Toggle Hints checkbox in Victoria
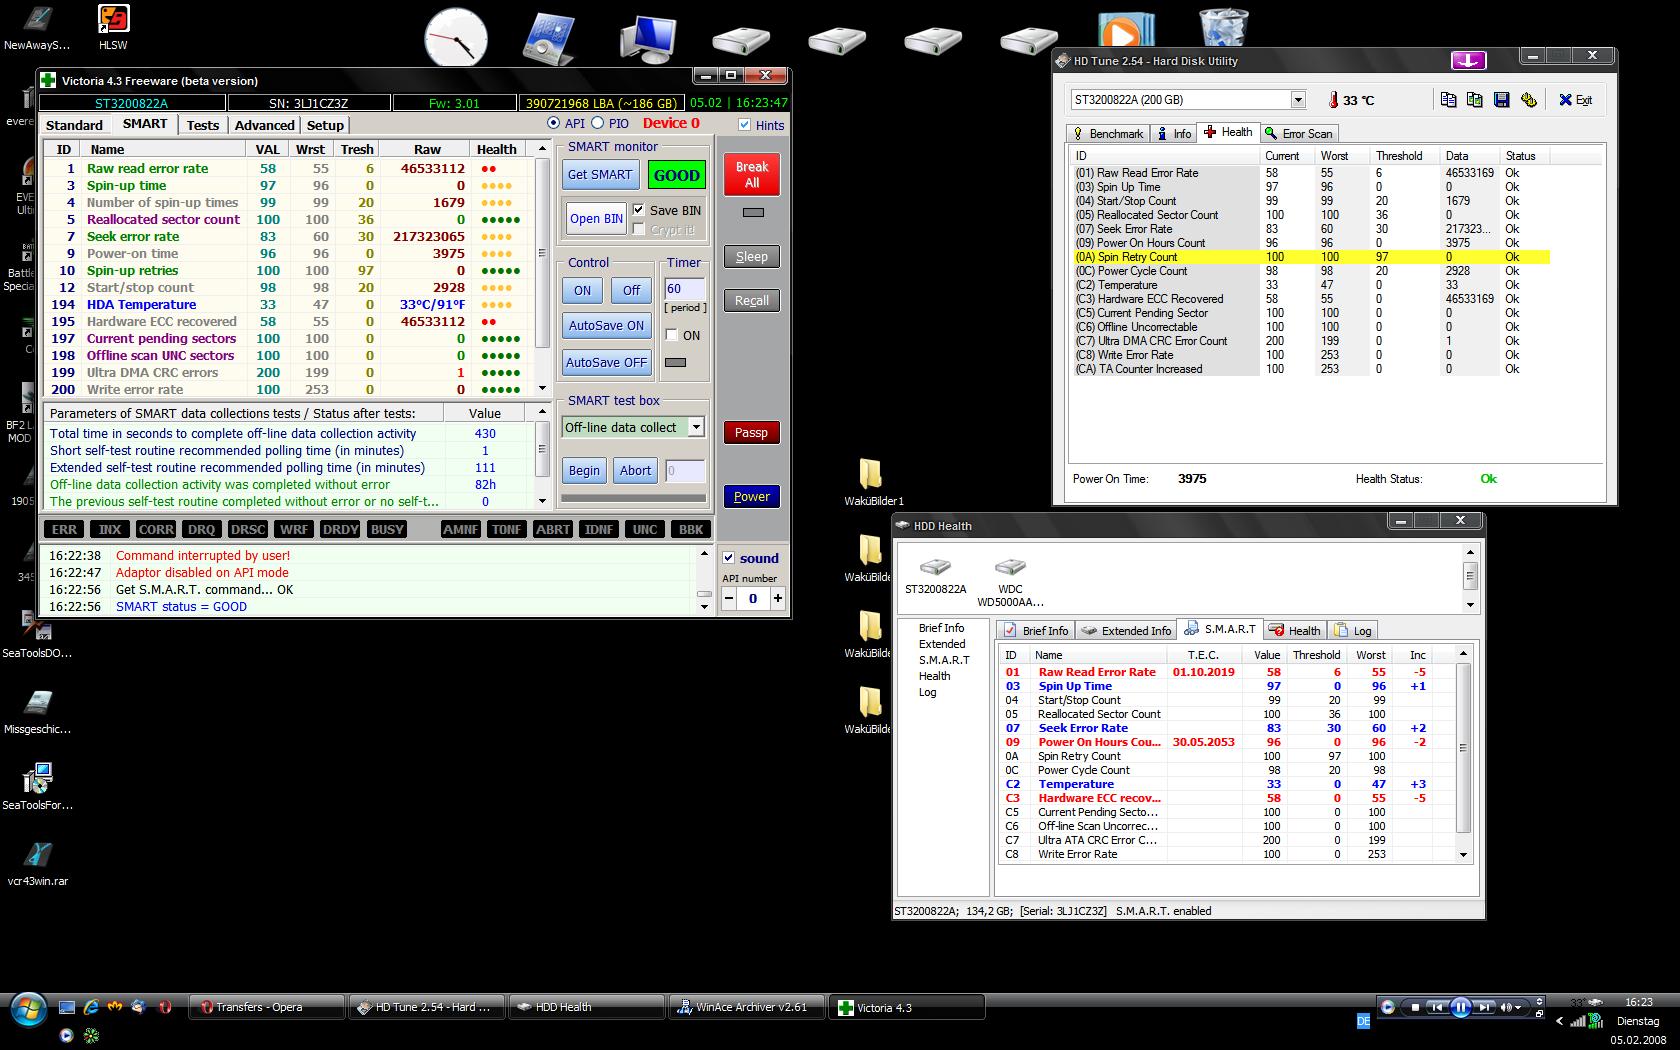1680x1050 pixels. point(744,125)
